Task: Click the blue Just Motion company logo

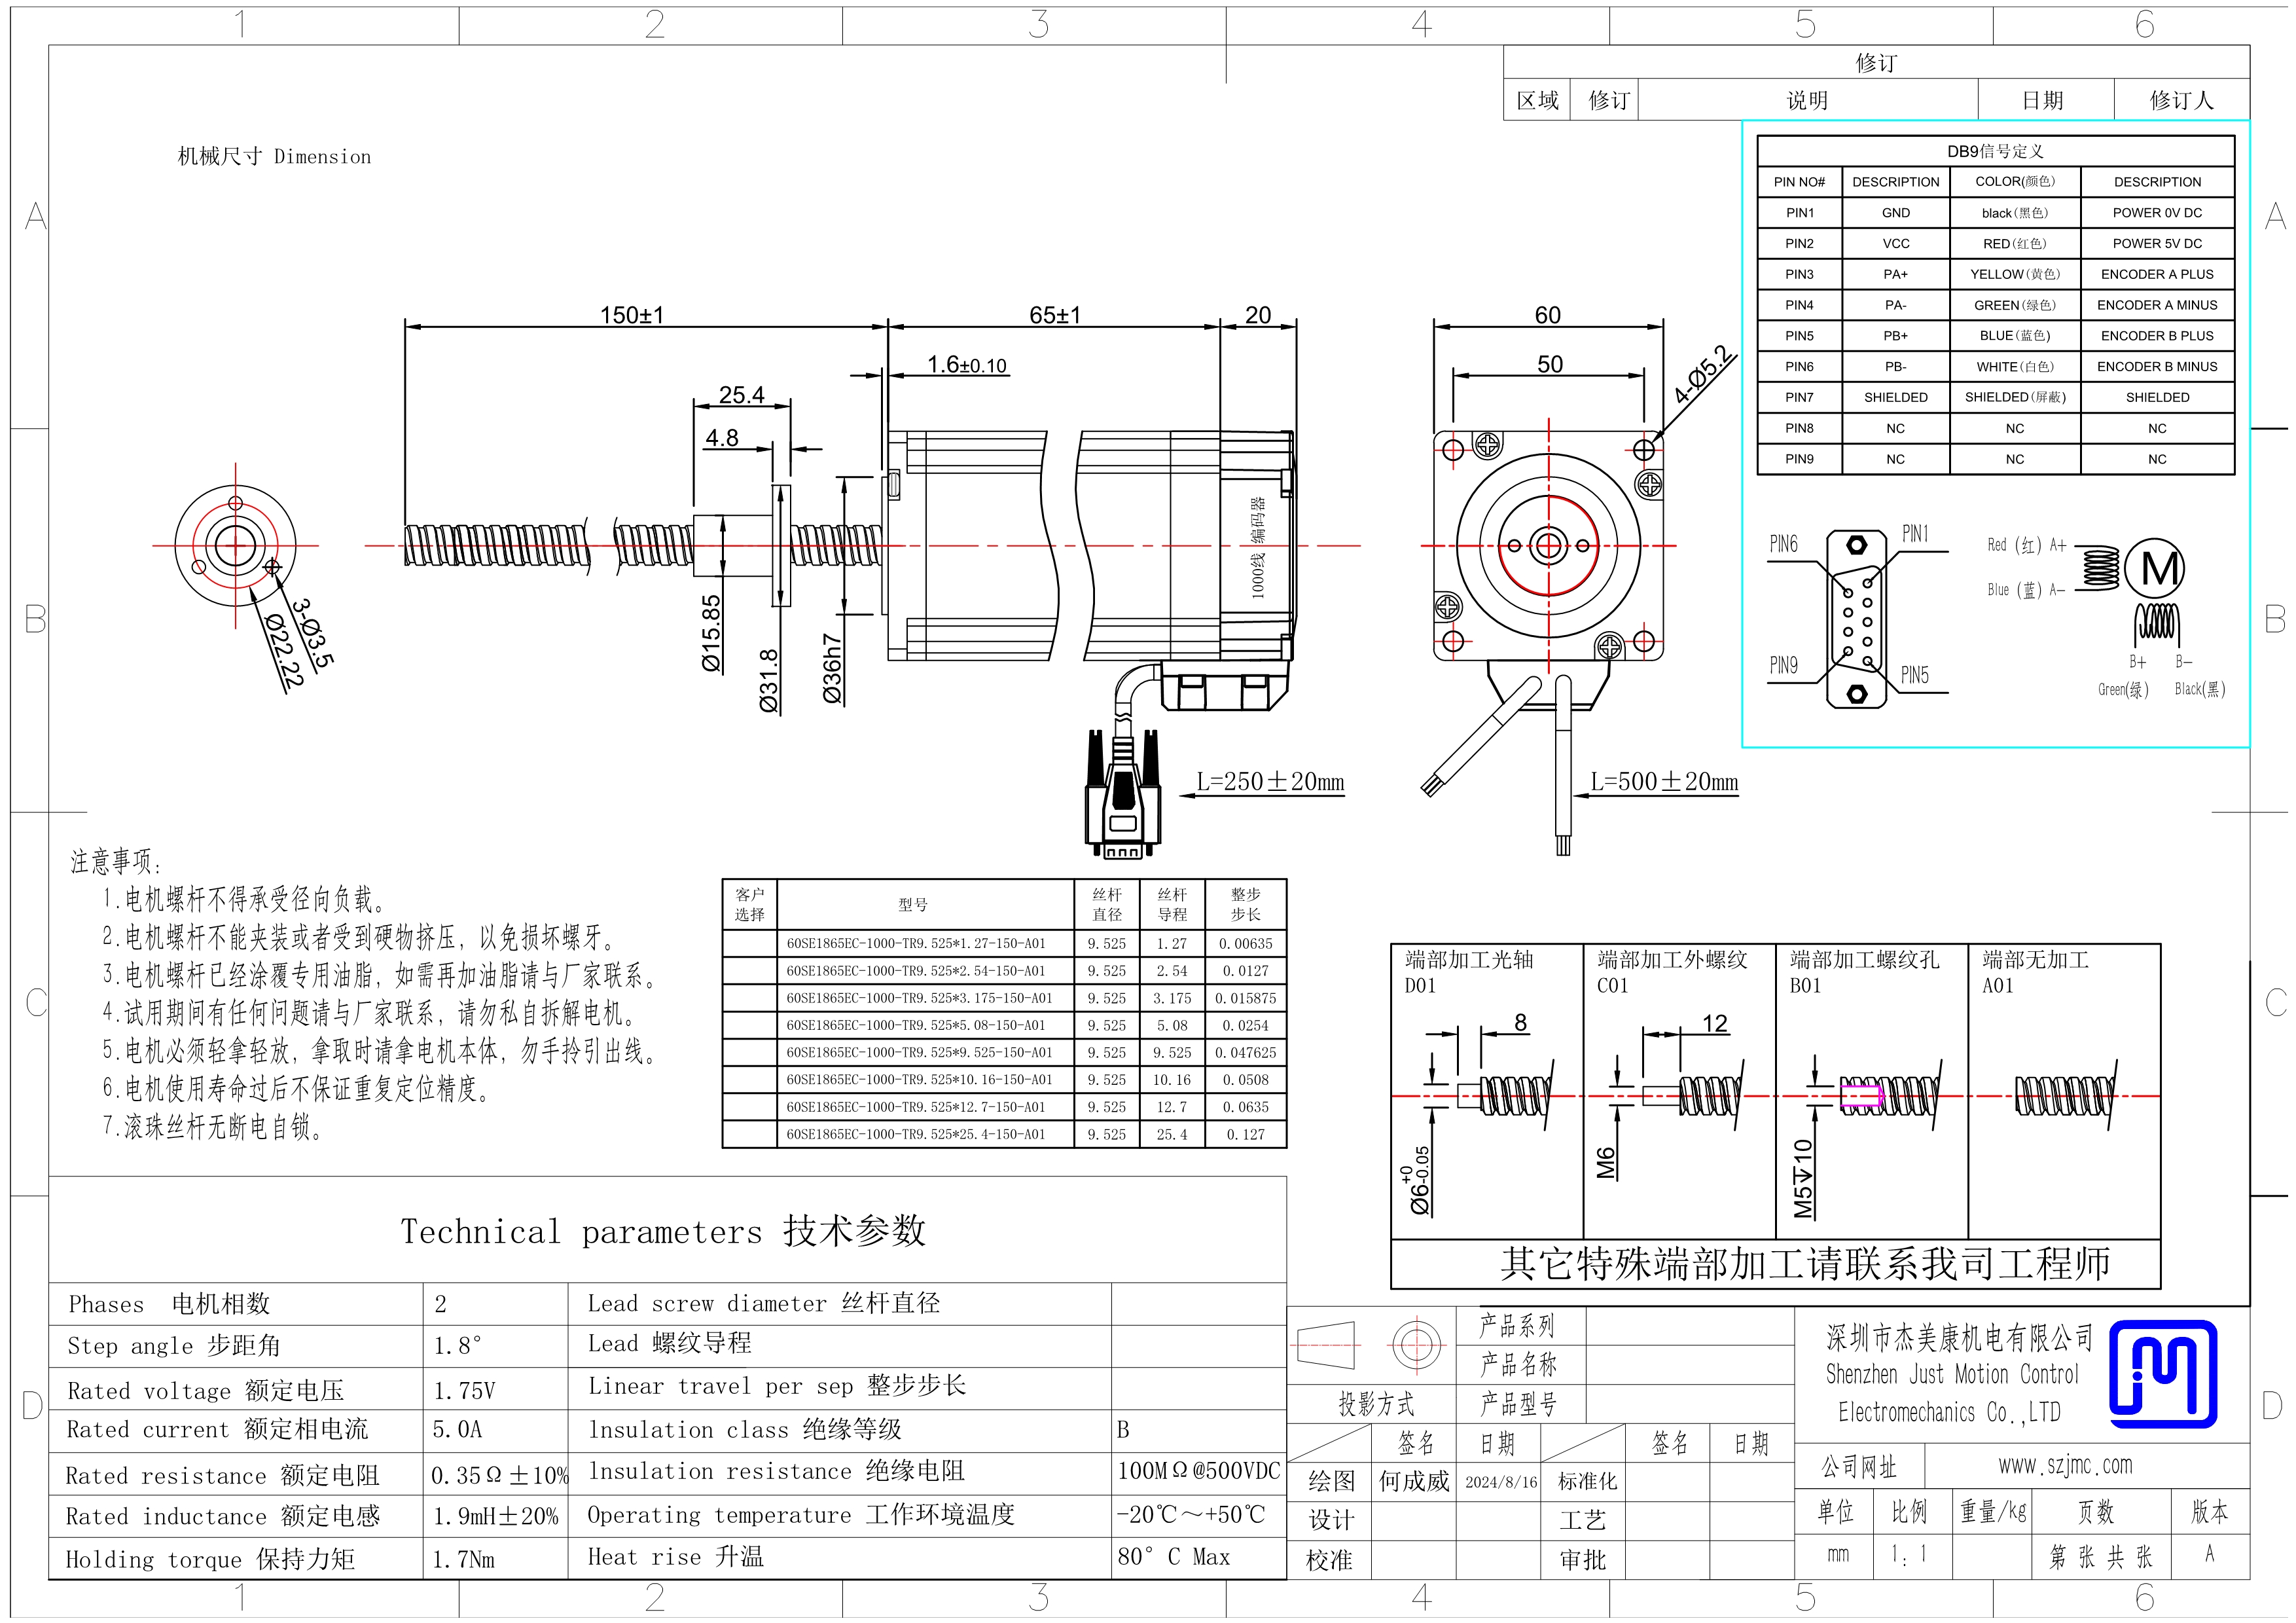Action: (2163, 1374)
